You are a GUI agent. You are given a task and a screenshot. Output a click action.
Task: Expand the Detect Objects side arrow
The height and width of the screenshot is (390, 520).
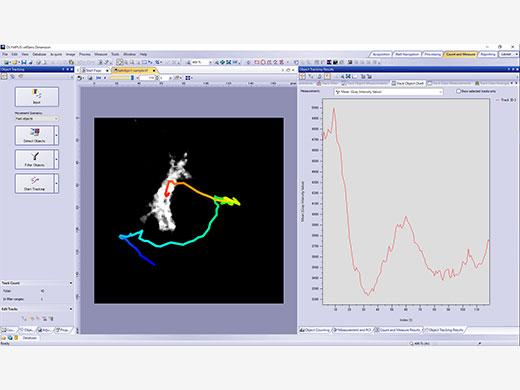point(56,135)
